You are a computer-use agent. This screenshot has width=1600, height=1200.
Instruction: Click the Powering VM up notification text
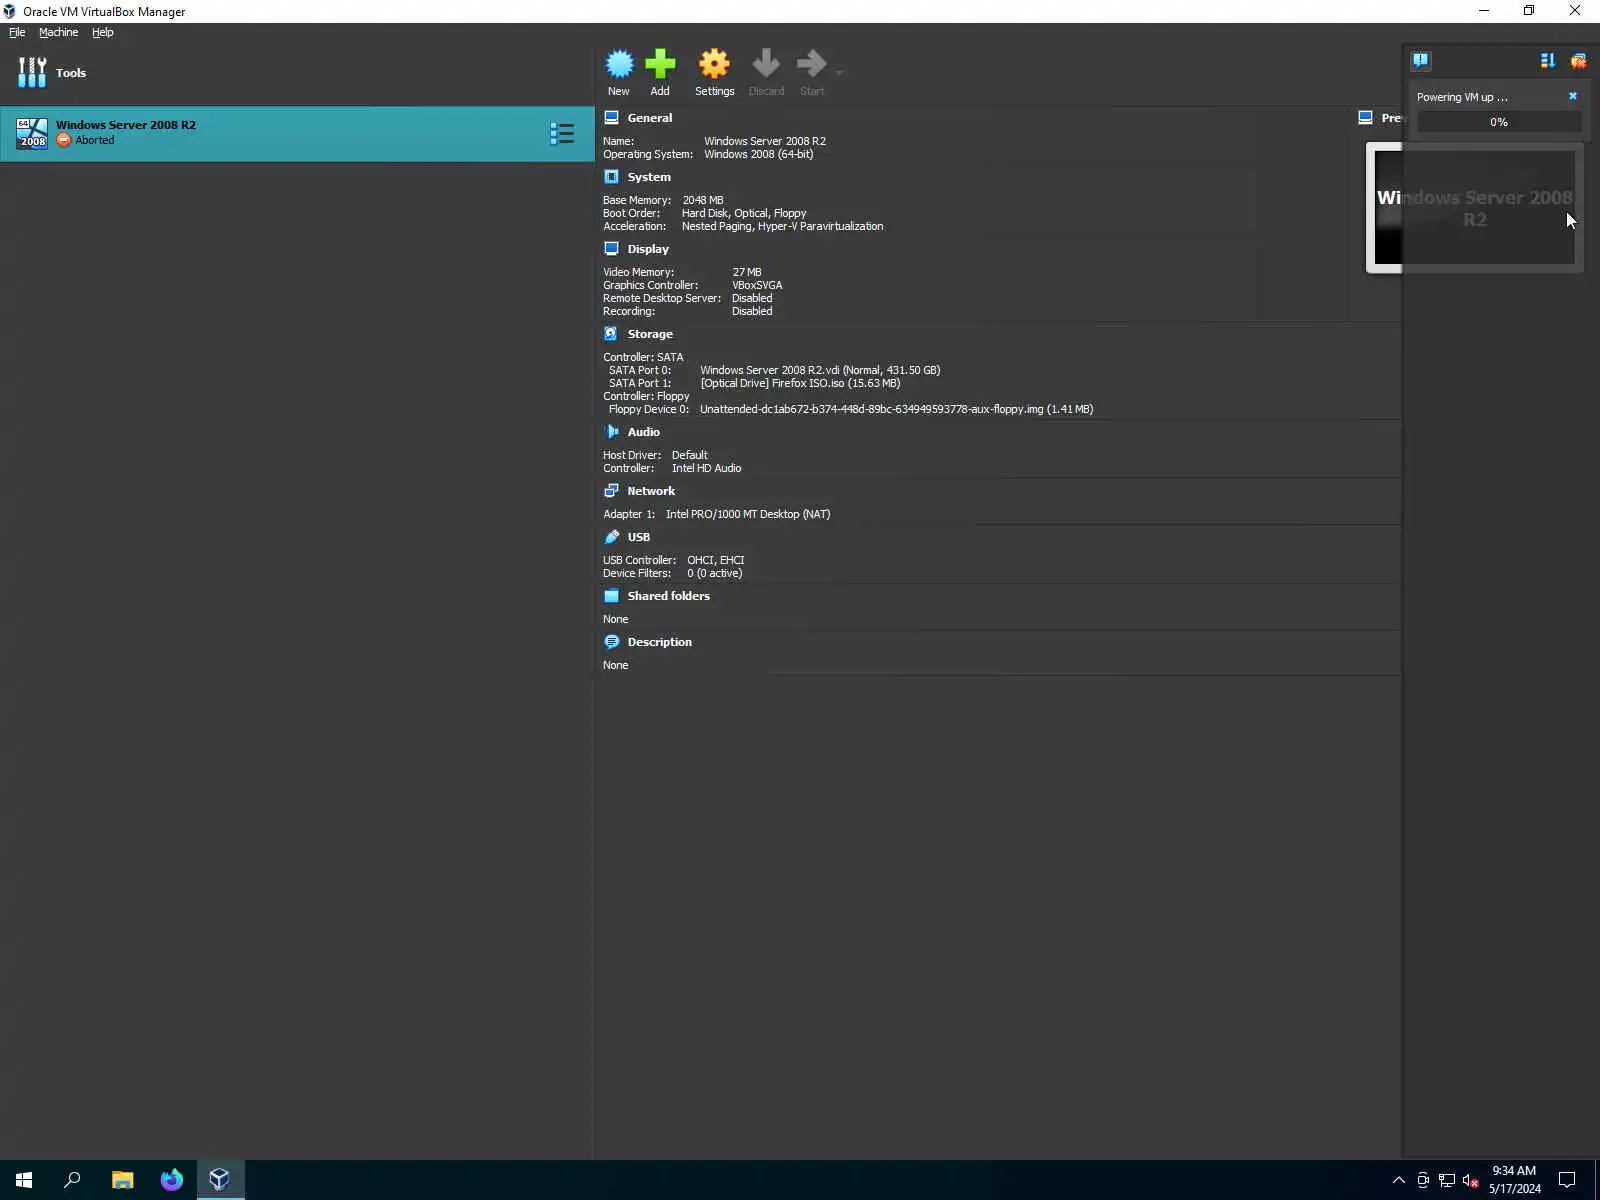(1462, 97)
